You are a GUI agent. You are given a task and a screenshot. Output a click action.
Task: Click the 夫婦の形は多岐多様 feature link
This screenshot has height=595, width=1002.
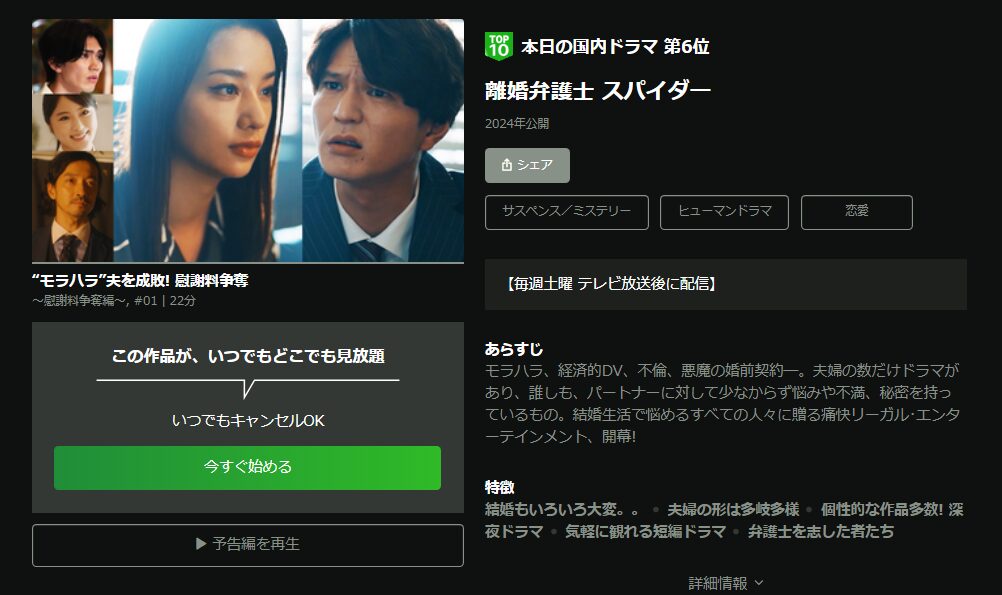tap(733, 509)
